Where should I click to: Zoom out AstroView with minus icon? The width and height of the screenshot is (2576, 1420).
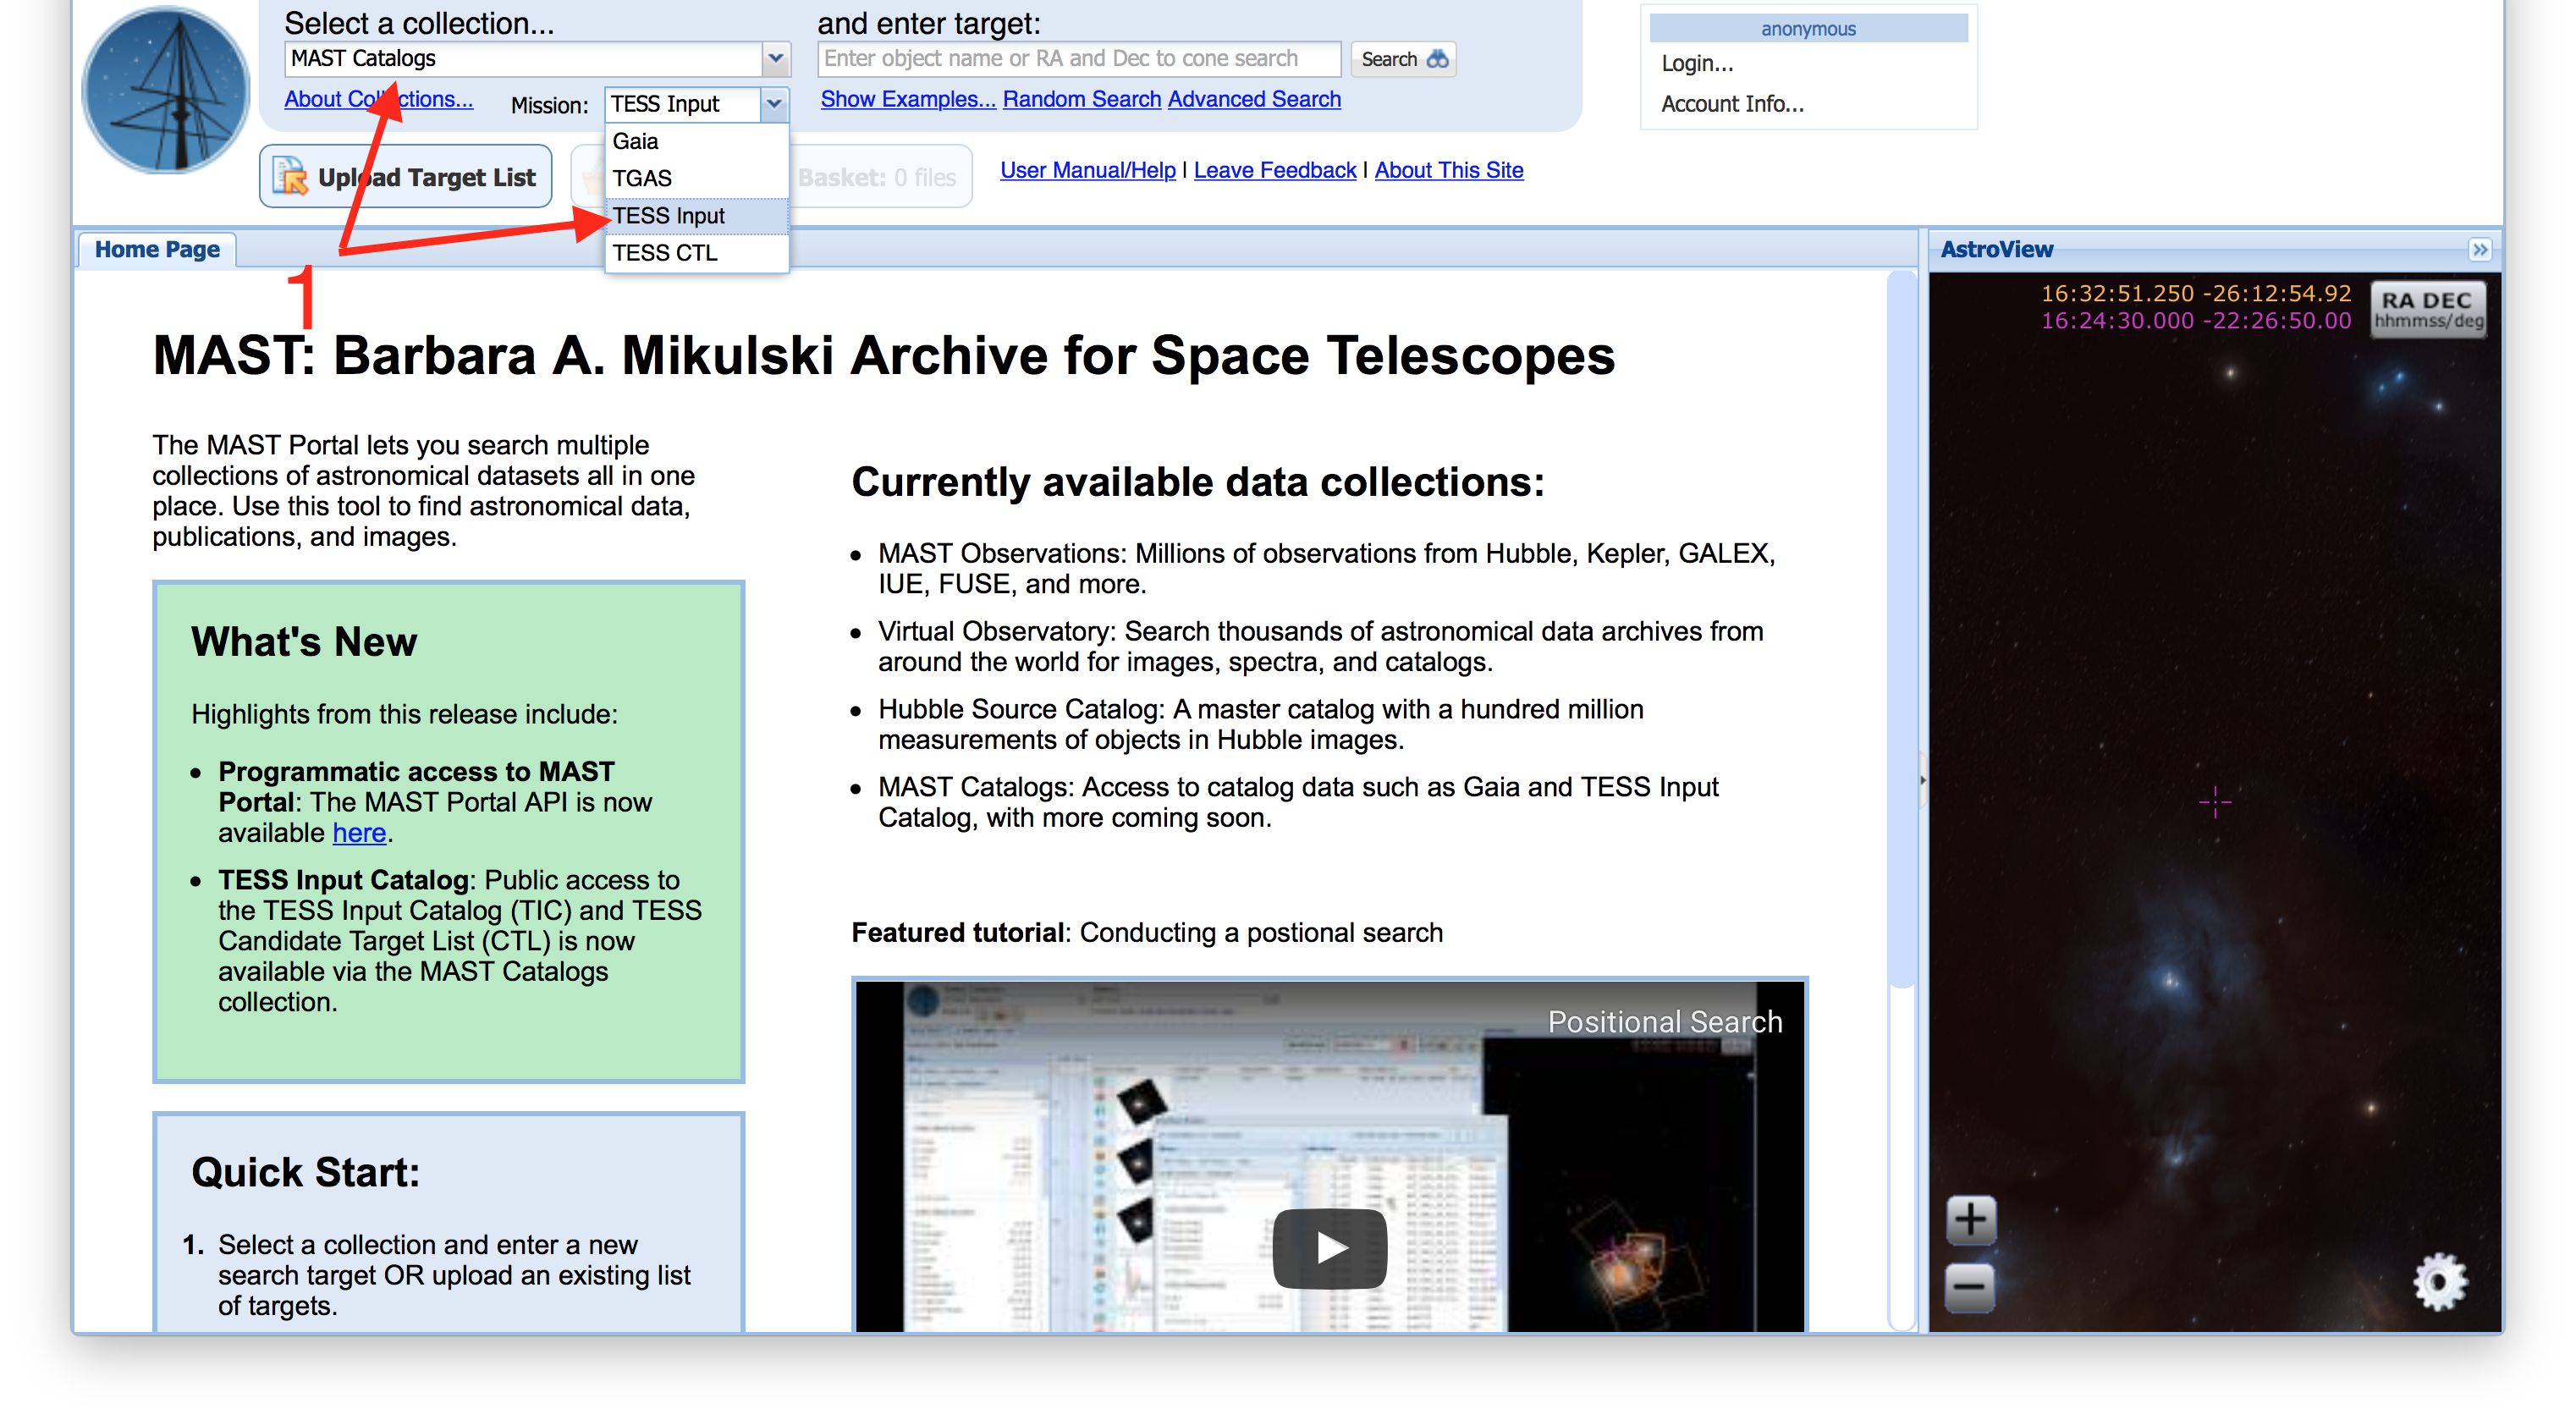(x=1970, y=1287)
